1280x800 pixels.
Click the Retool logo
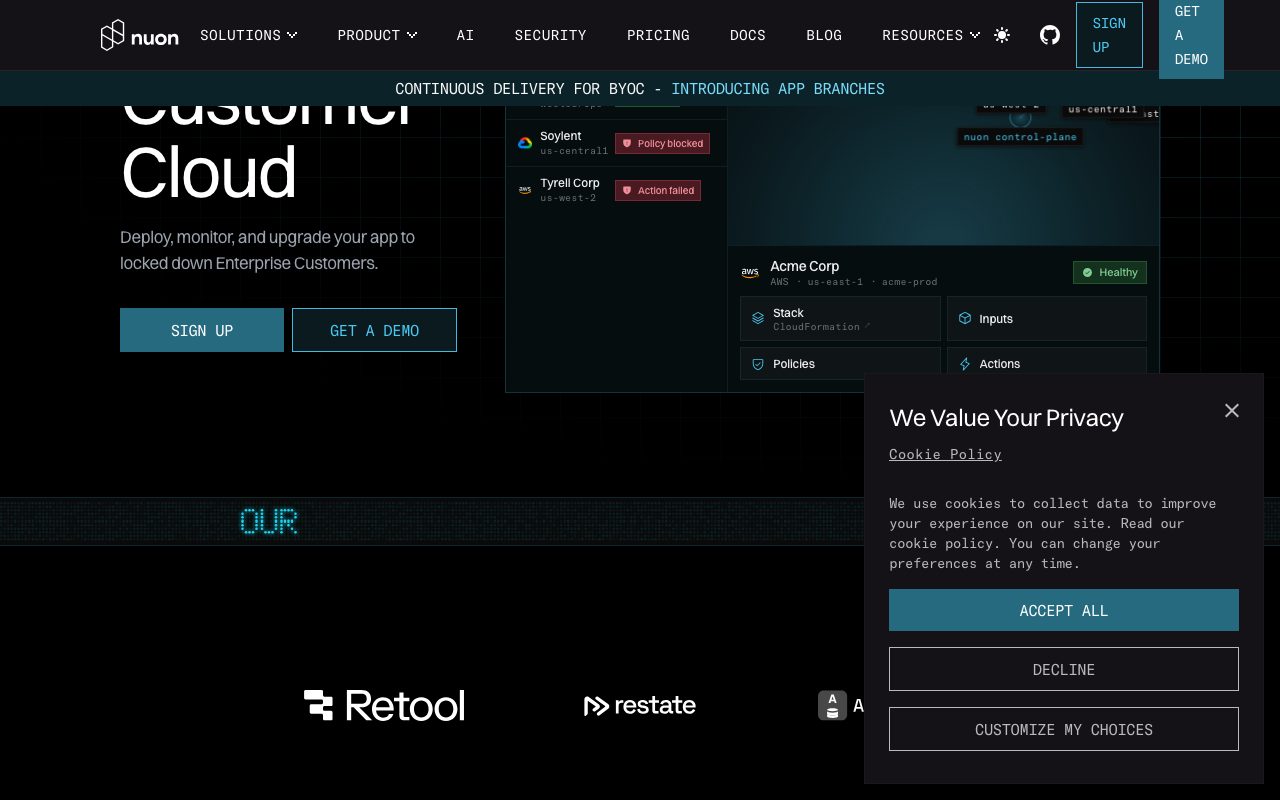click(384, 705)
